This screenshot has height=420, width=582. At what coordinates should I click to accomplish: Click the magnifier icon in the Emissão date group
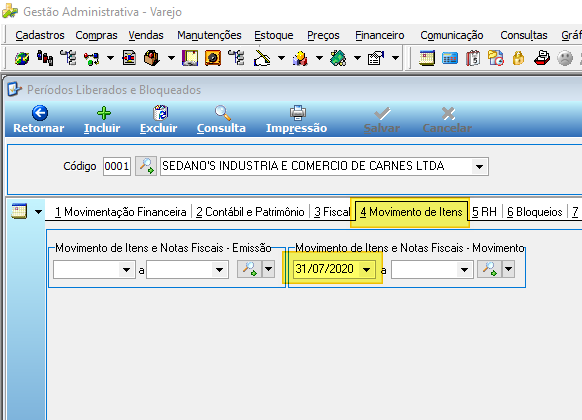coord(249,269)
